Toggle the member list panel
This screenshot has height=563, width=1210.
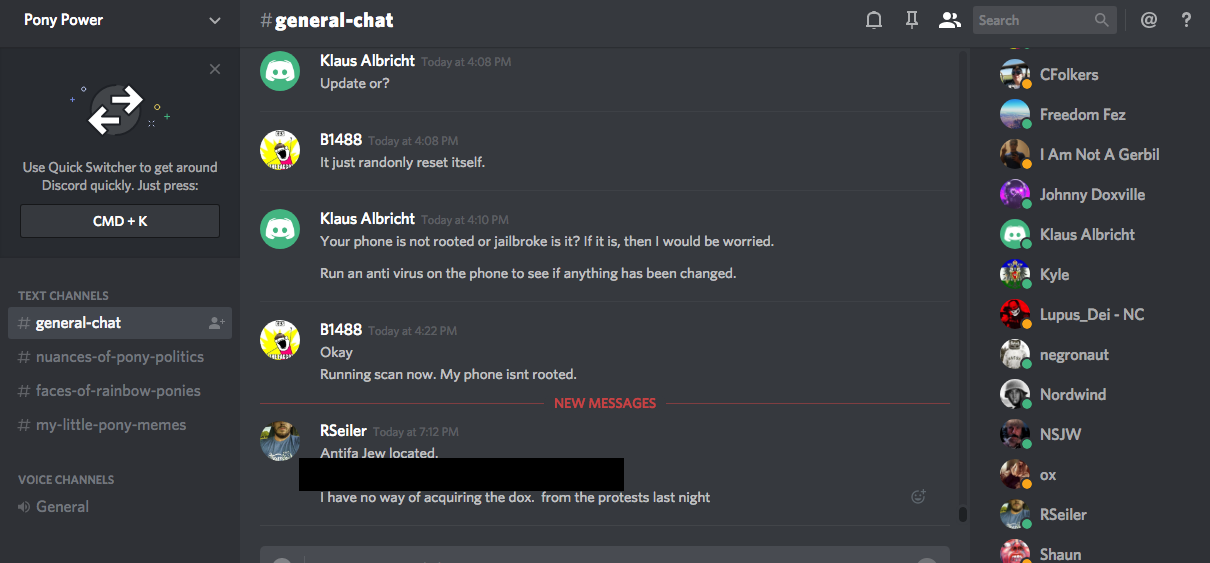(x=949, y=20)
